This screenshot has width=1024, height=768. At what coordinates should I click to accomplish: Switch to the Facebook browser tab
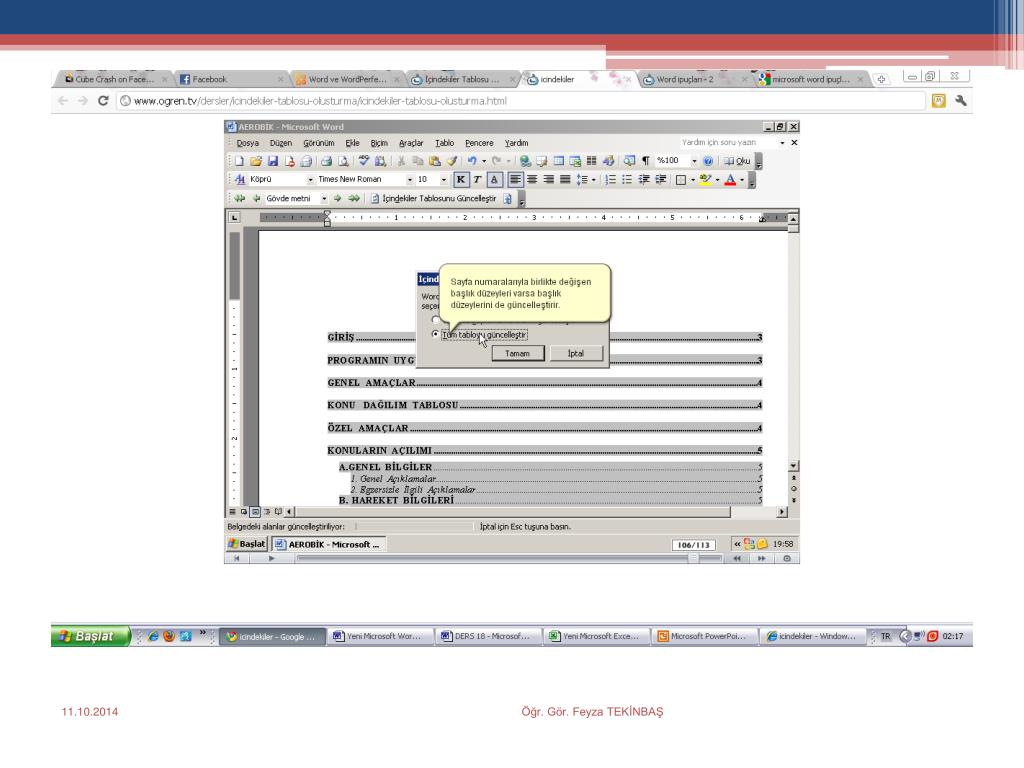tap(231, 79)
